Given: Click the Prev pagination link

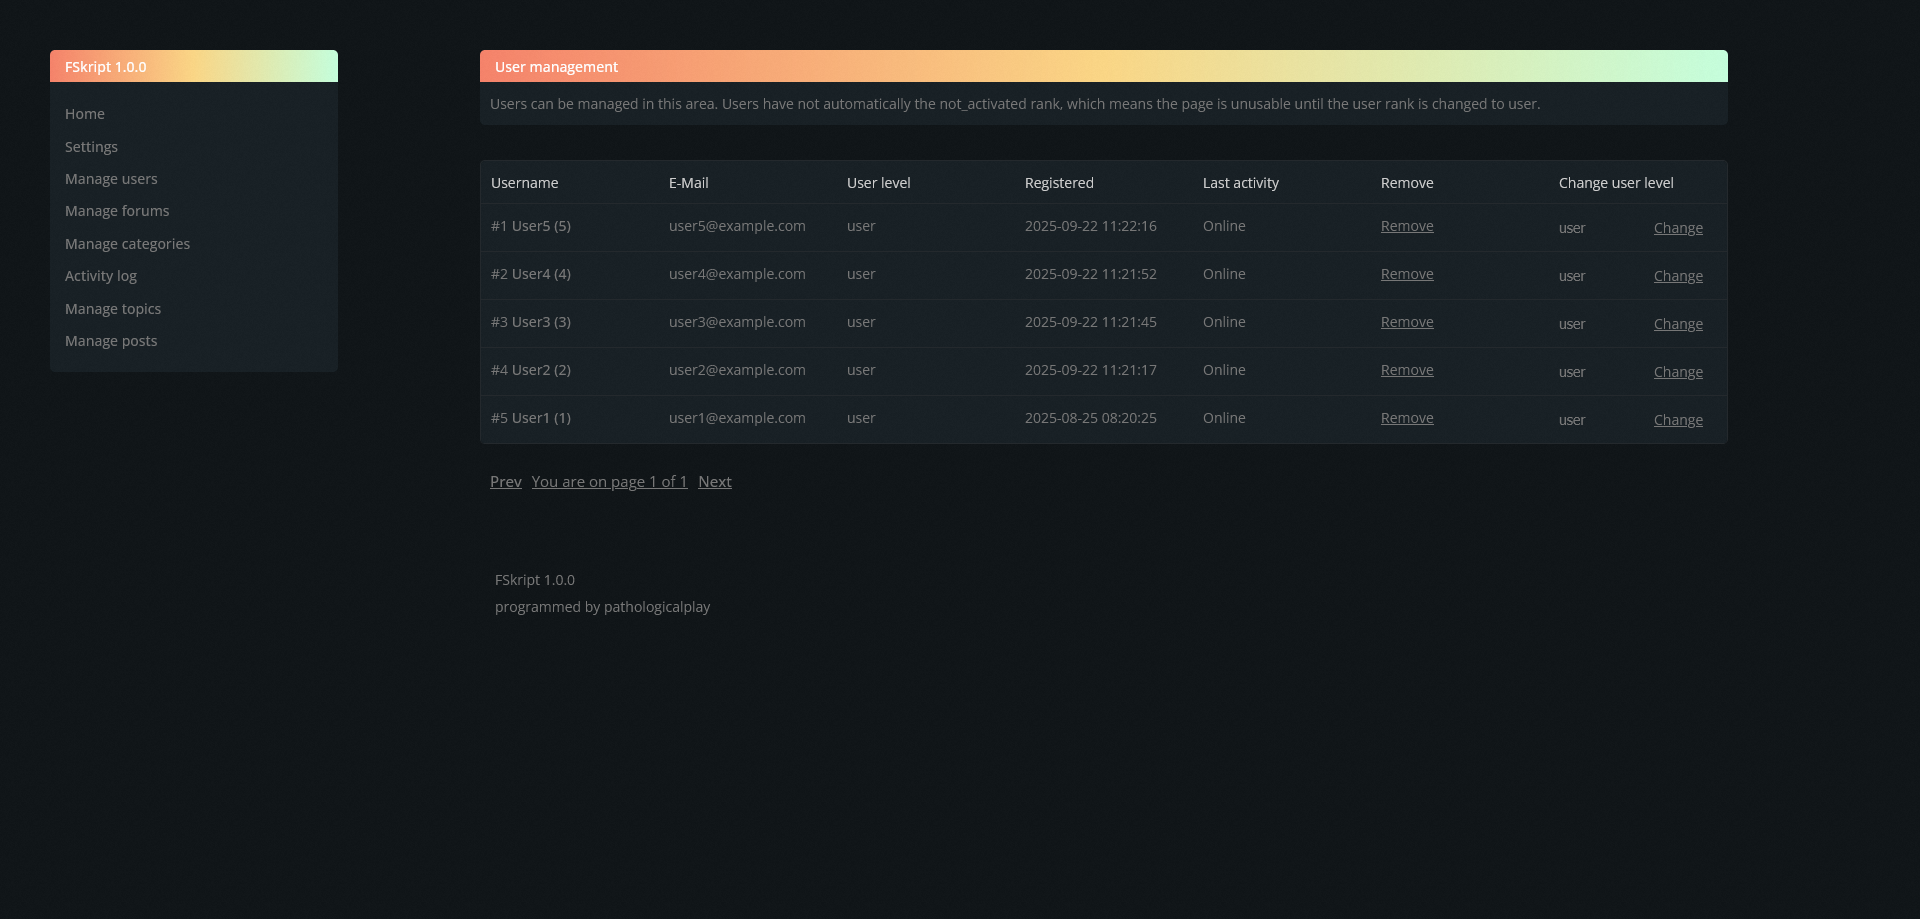Looking at the screenshot, I should [505, 482].
